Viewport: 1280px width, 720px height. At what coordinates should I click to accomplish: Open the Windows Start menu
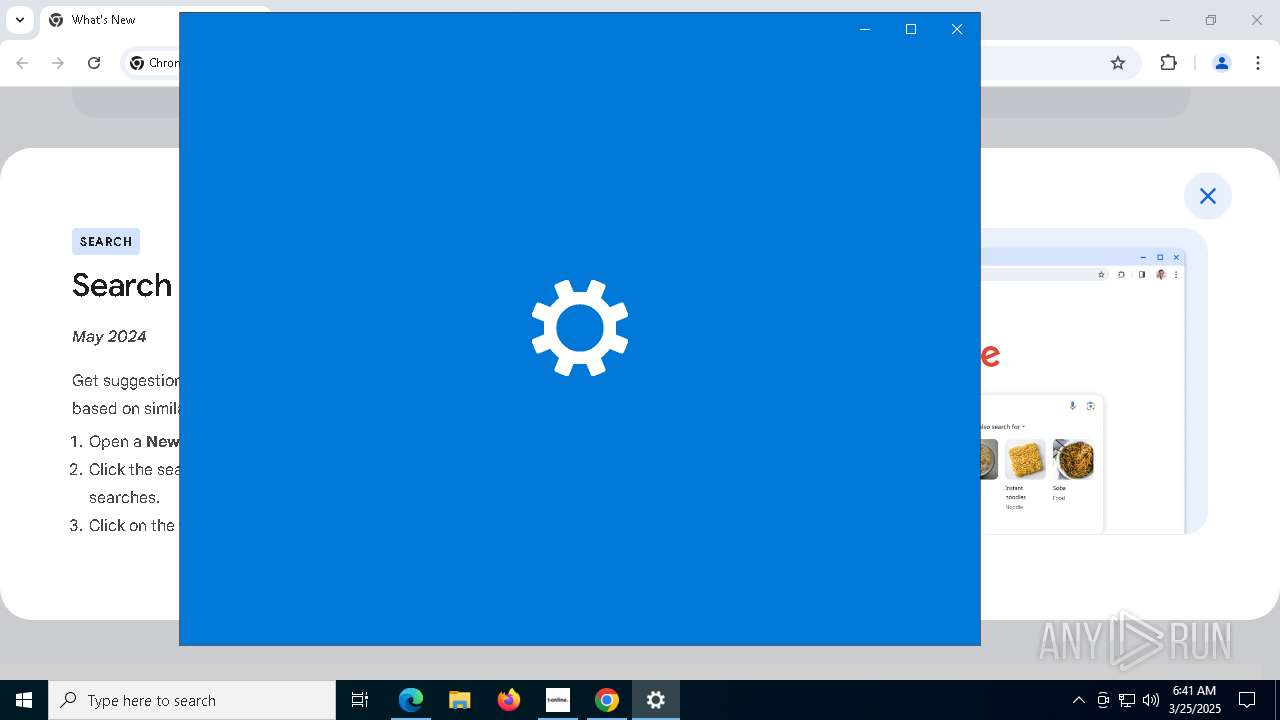pyautogui.click(x=24, y=700)
